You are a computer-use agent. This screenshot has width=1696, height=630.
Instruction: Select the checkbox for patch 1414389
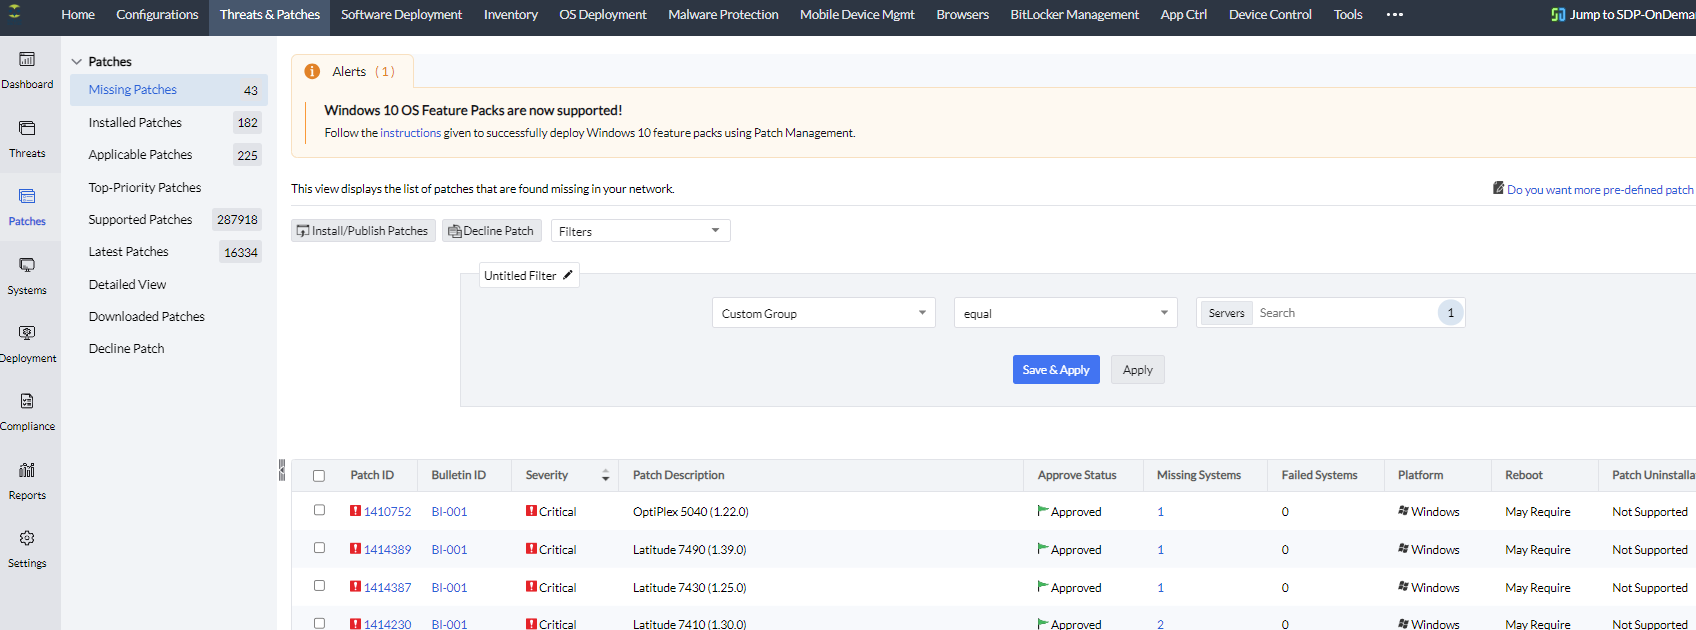(x=319, y=548)
